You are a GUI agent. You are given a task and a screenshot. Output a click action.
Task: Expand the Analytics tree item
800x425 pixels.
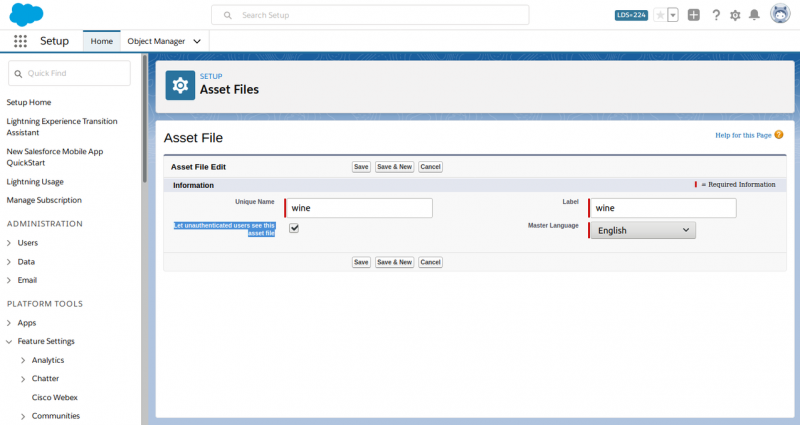23,360
